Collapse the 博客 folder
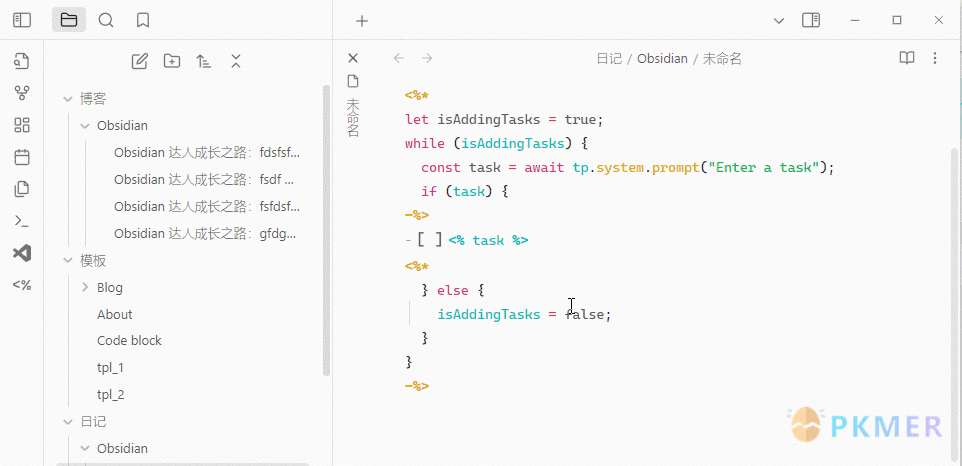Image resolution: width=962 pixels, height=466 pixels. 68,99
